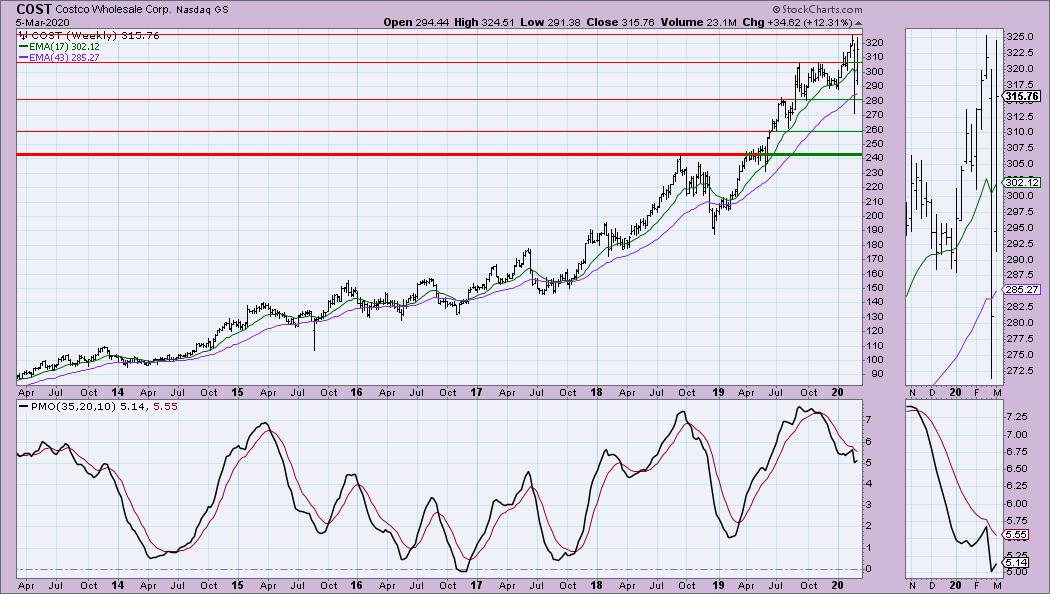Screen dimensions: 1050x594
Task: Click the boxed 5.55 PMO signal tag
Action: [x=1017, y=535]
